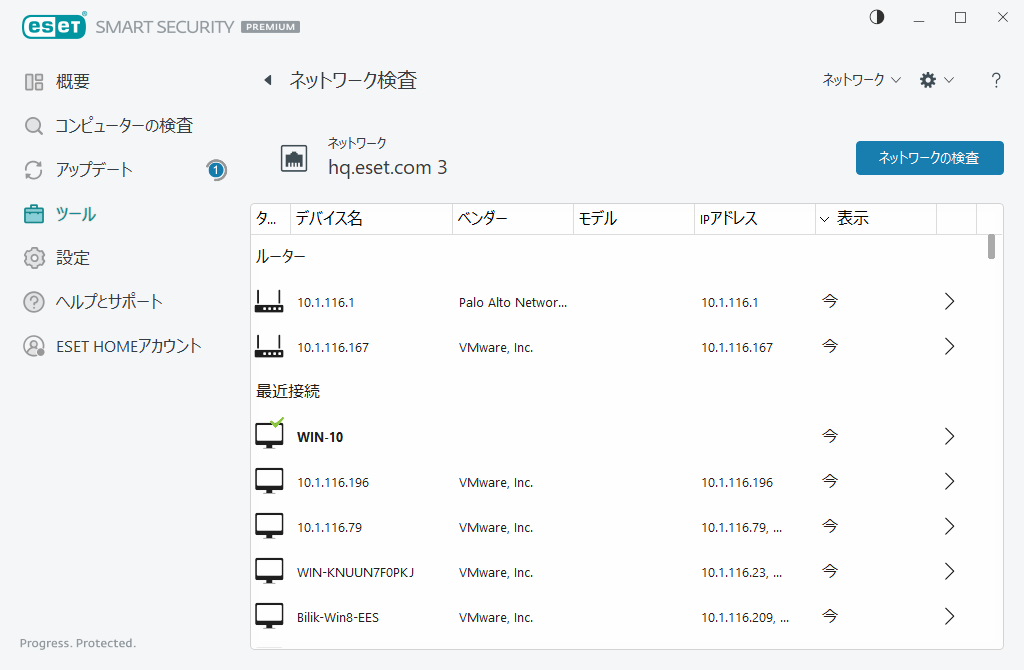
Task: Open help via question mark icon
Action: tap(996, 80)
